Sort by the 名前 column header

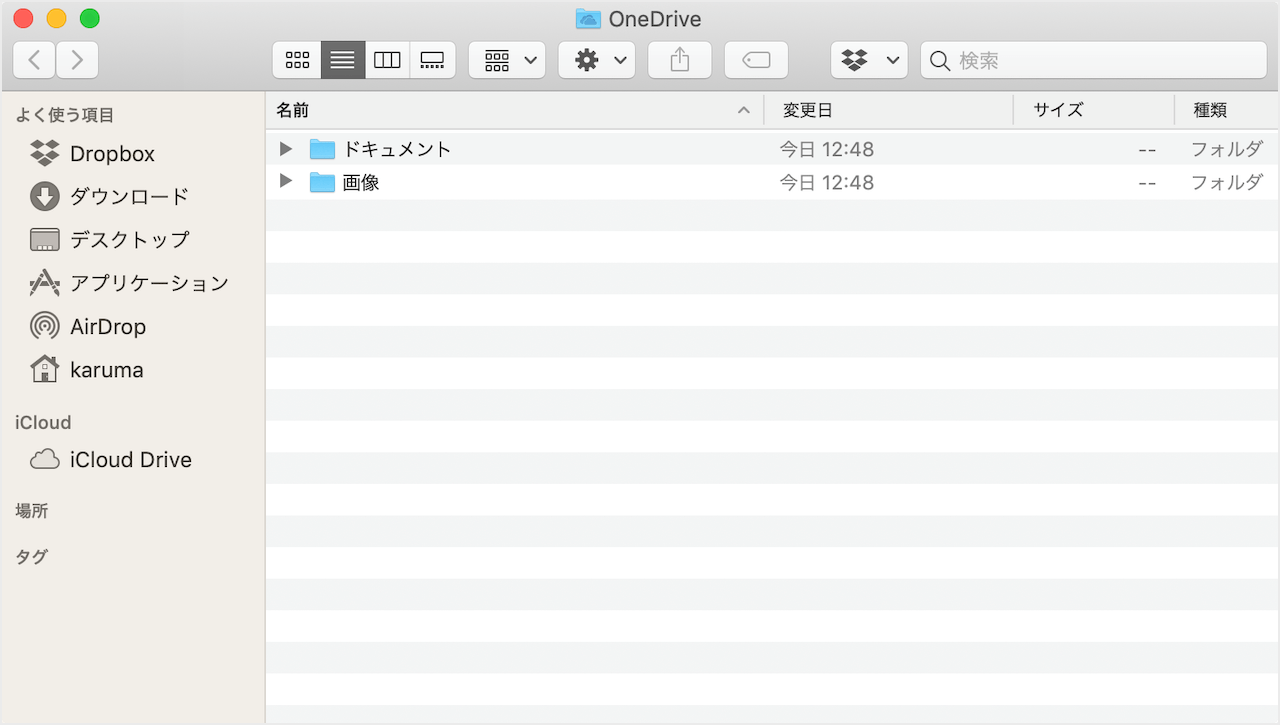[x=514, y=110]
